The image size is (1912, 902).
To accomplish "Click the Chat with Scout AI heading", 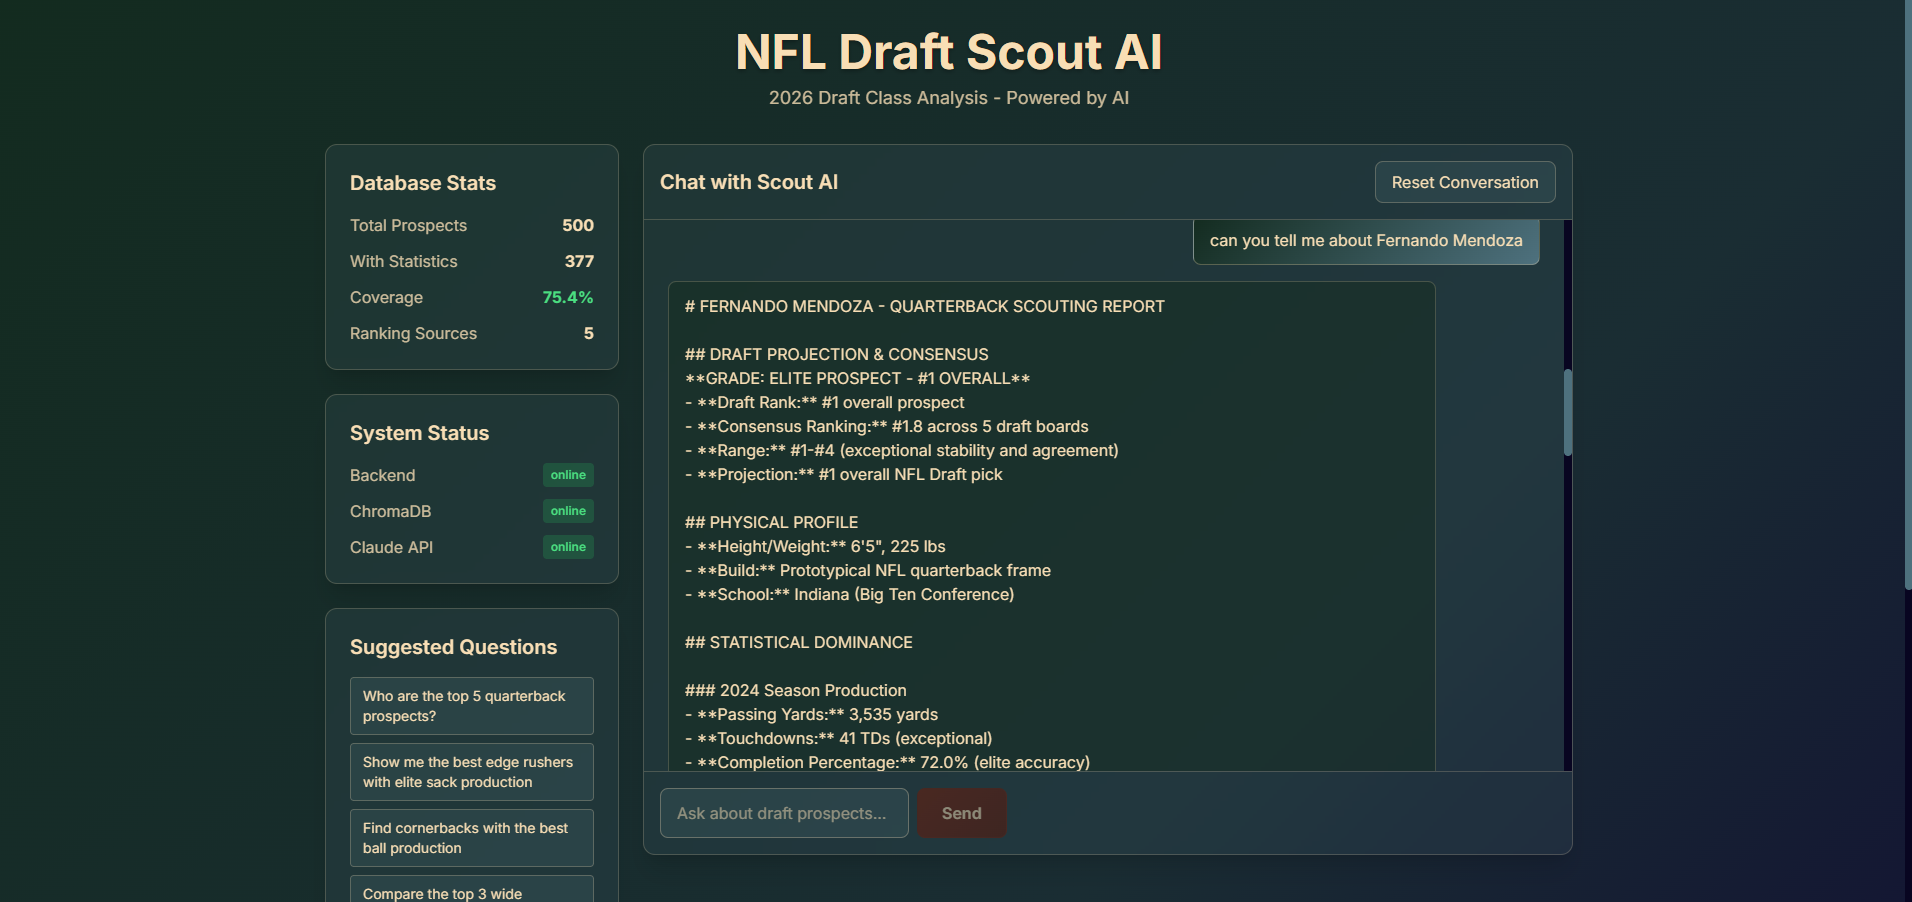I will (x=748, y=182).
